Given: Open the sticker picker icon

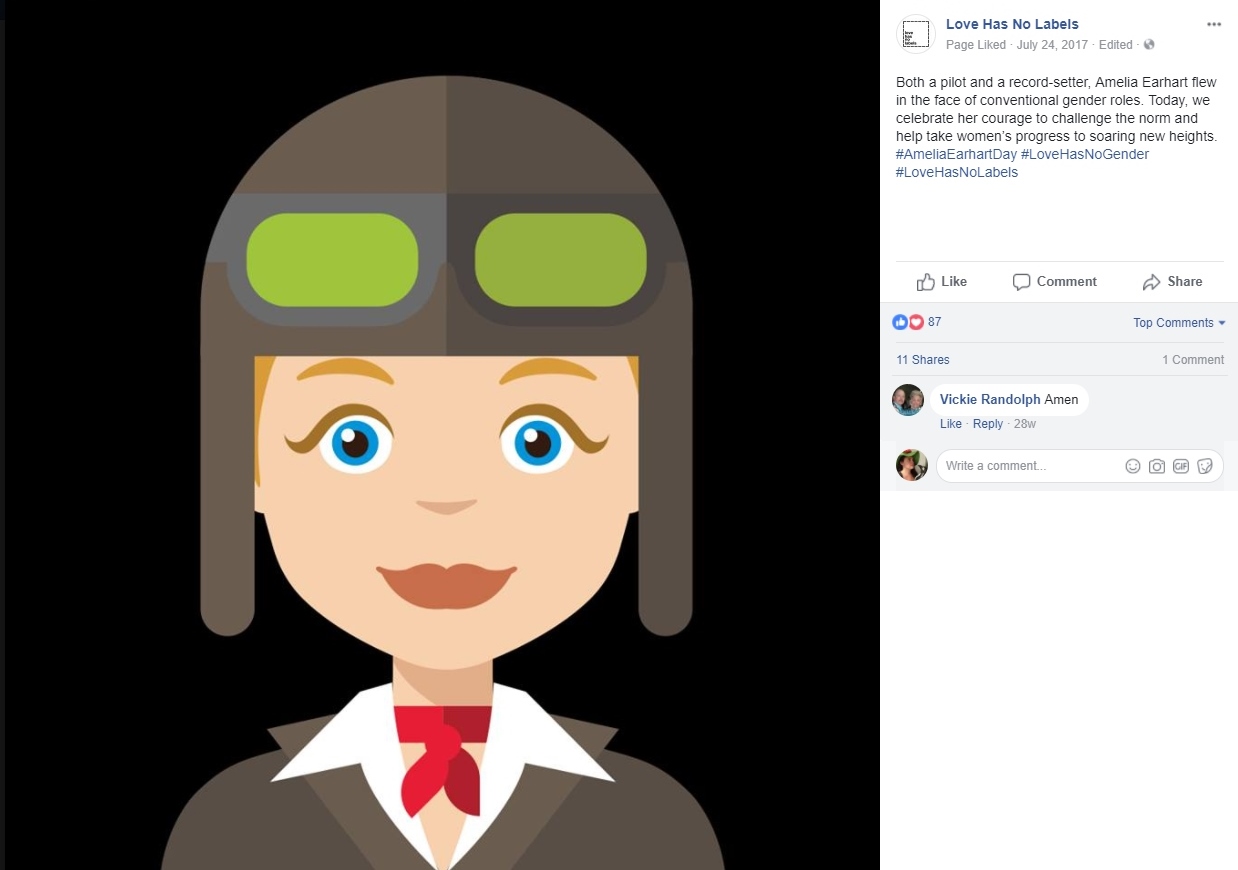Looking at the screenshot, I should click(1205, 466).
